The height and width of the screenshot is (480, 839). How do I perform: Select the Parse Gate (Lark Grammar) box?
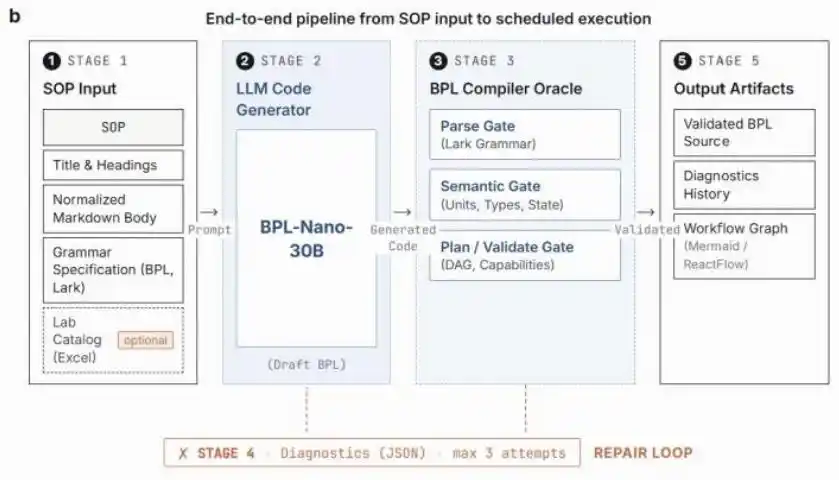click(x=525, y=134)
